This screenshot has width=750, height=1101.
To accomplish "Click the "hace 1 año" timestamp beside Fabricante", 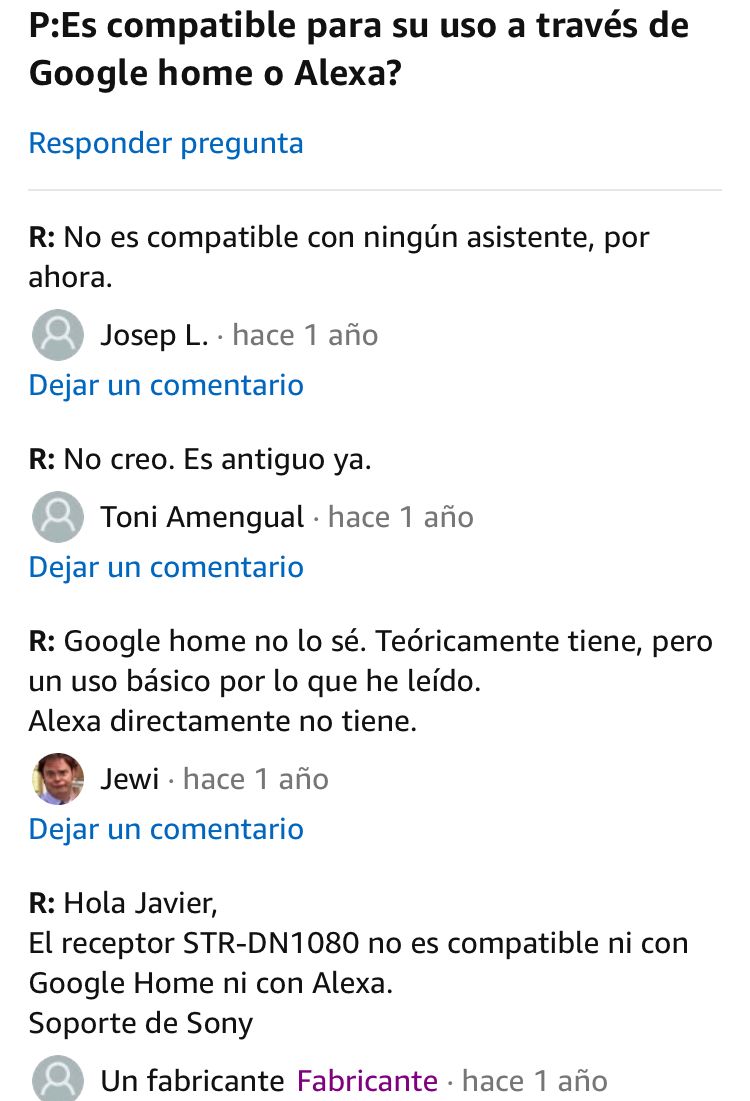I will pos(535,1081).
